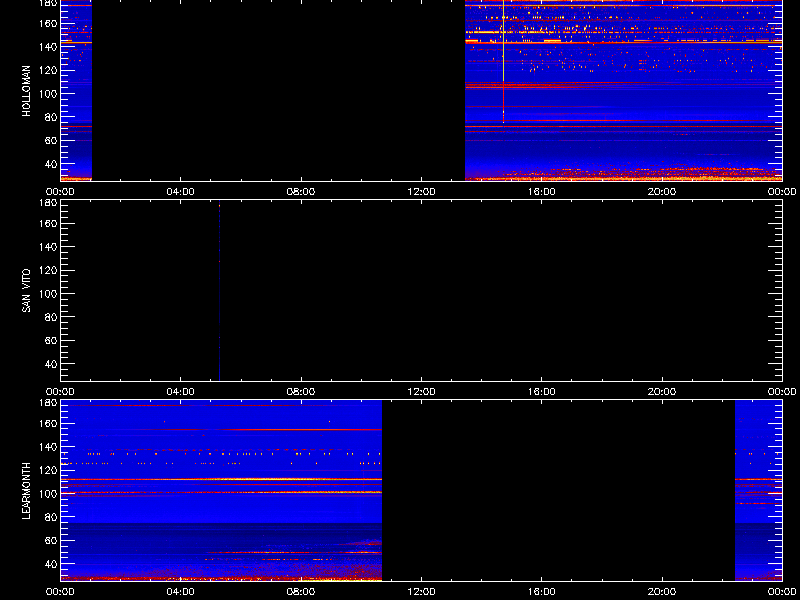Select the 160 frequency label on Learmonth axis
This screenshot has width=800, height=600.
(47, 423)
